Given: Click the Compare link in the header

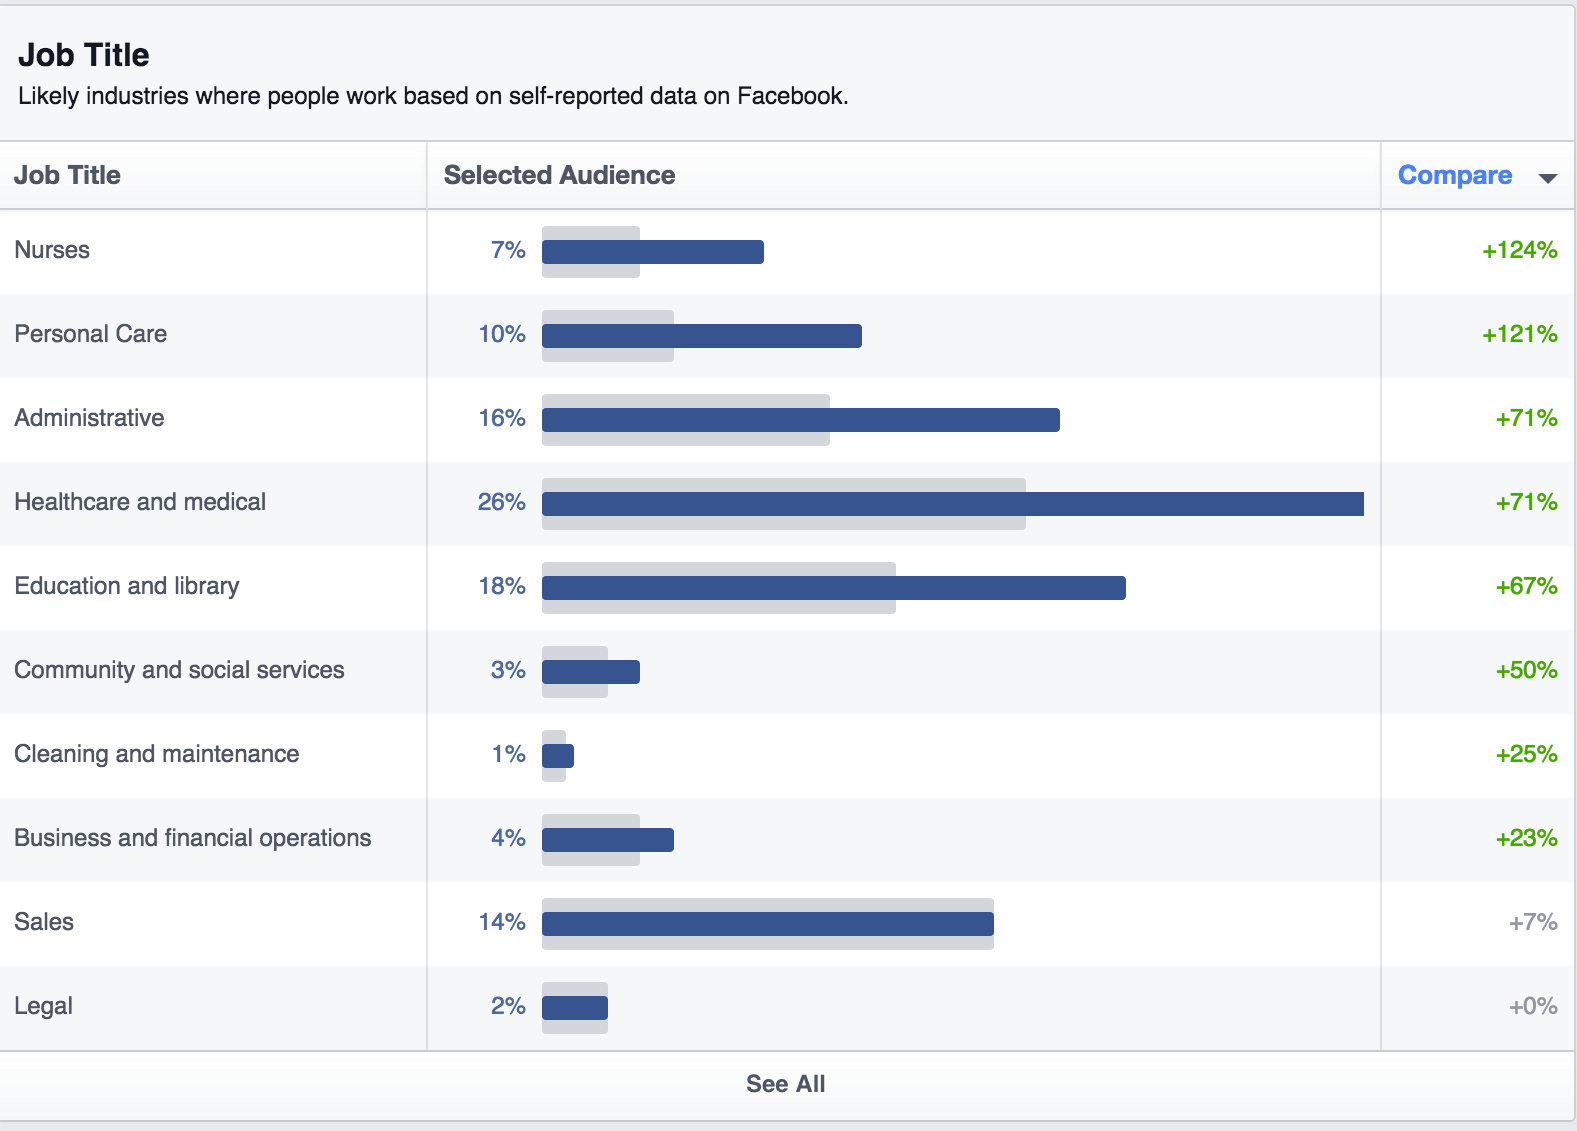Looking at the screenshot, I should tap(1455, 175).
